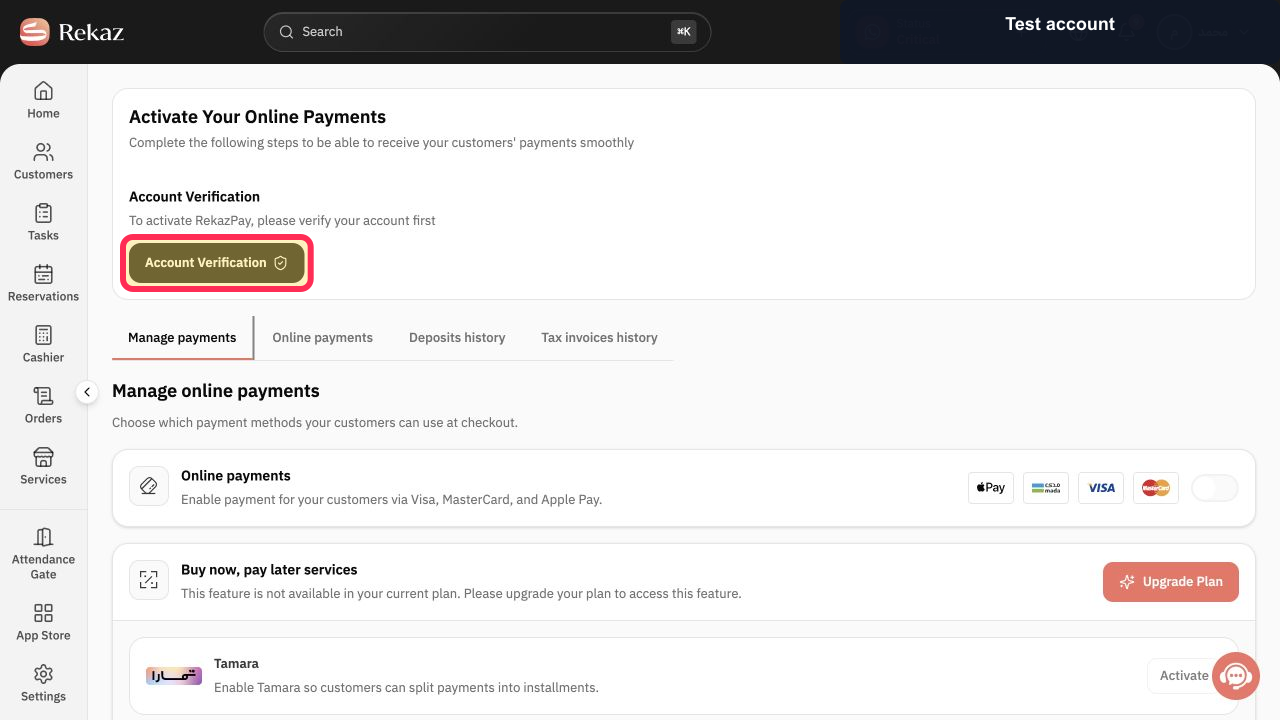Open Settings gear in sidebar

coord(43,674)
